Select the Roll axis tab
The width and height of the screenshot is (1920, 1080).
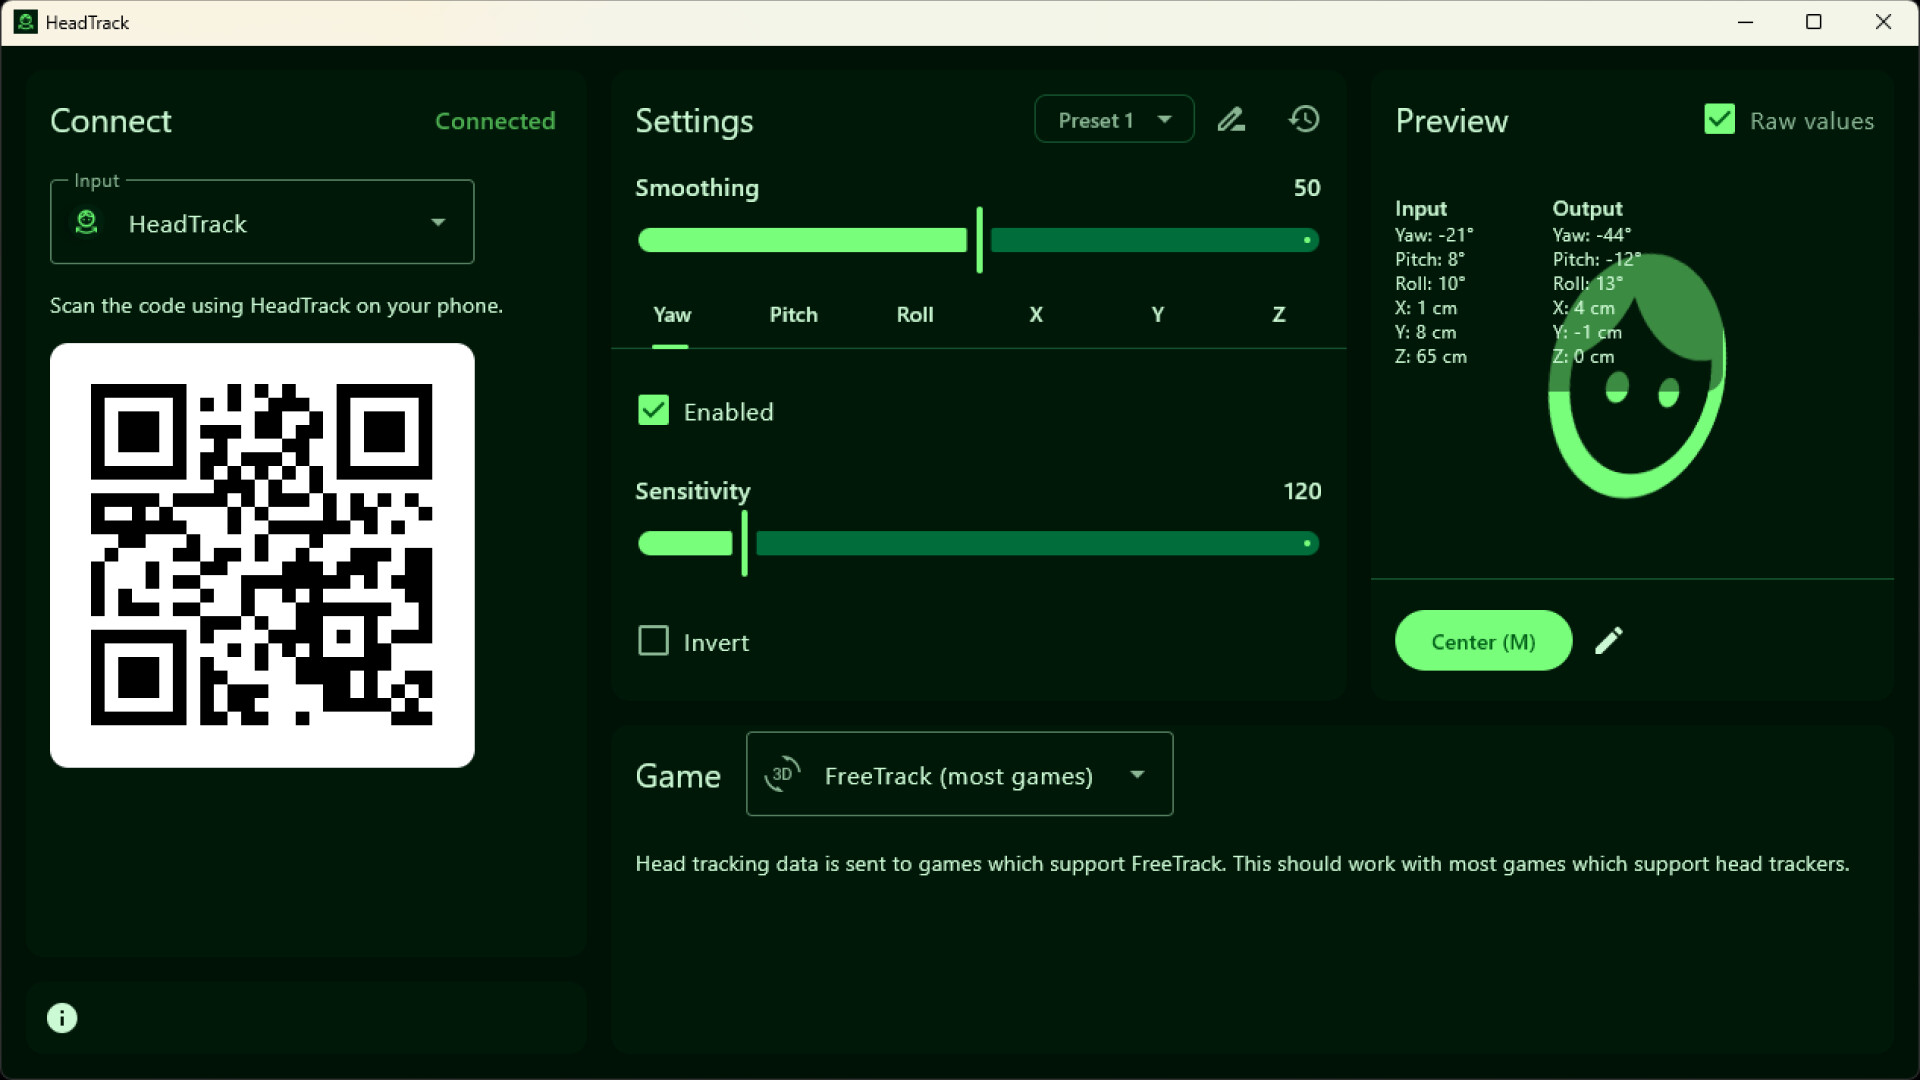tap(915, 314)
